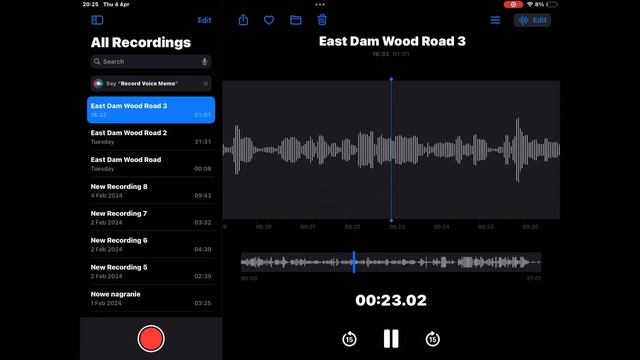Click the 00:24 mark on timeline ruler
Viewport: 640px width, 360px height.
tap(441, 227)
